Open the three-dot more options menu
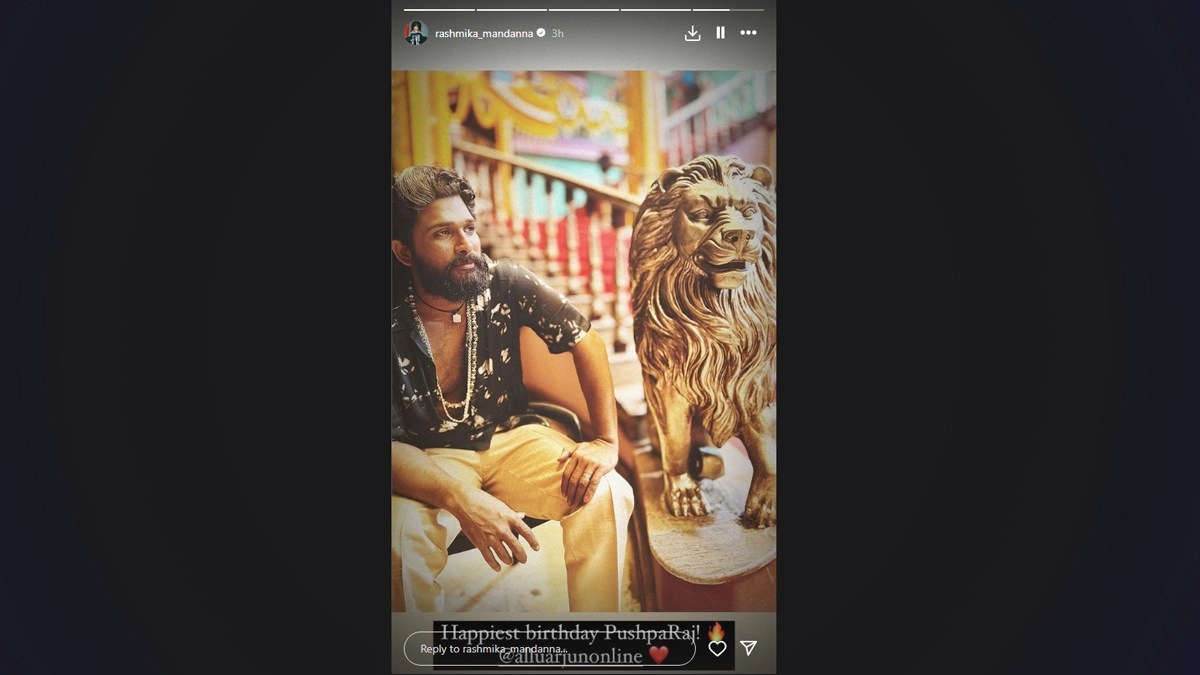The width and height of the screenshot is (1200, 675). 748,33
